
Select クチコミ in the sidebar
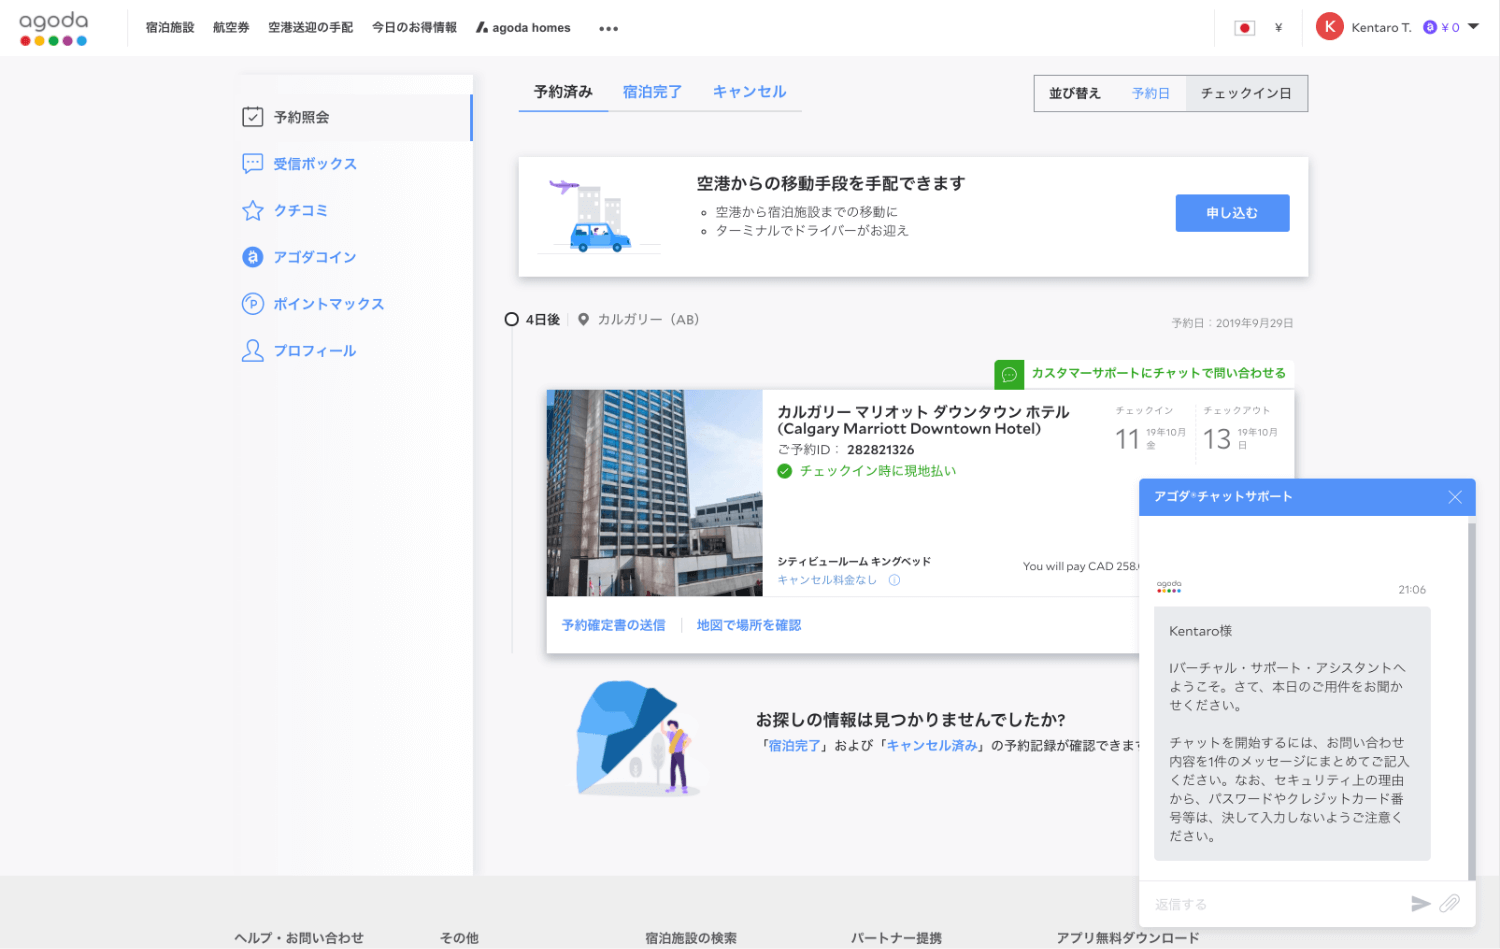(301, 210)
